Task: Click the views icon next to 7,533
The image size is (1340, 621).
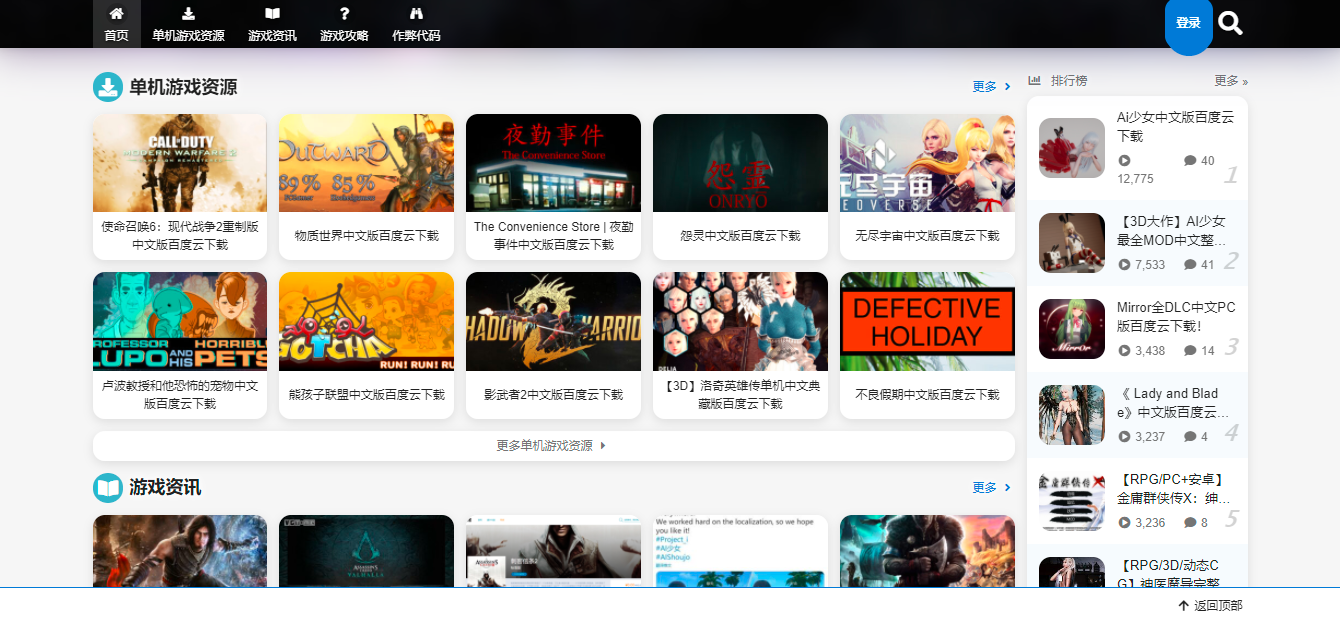Action: (1124, 265)
